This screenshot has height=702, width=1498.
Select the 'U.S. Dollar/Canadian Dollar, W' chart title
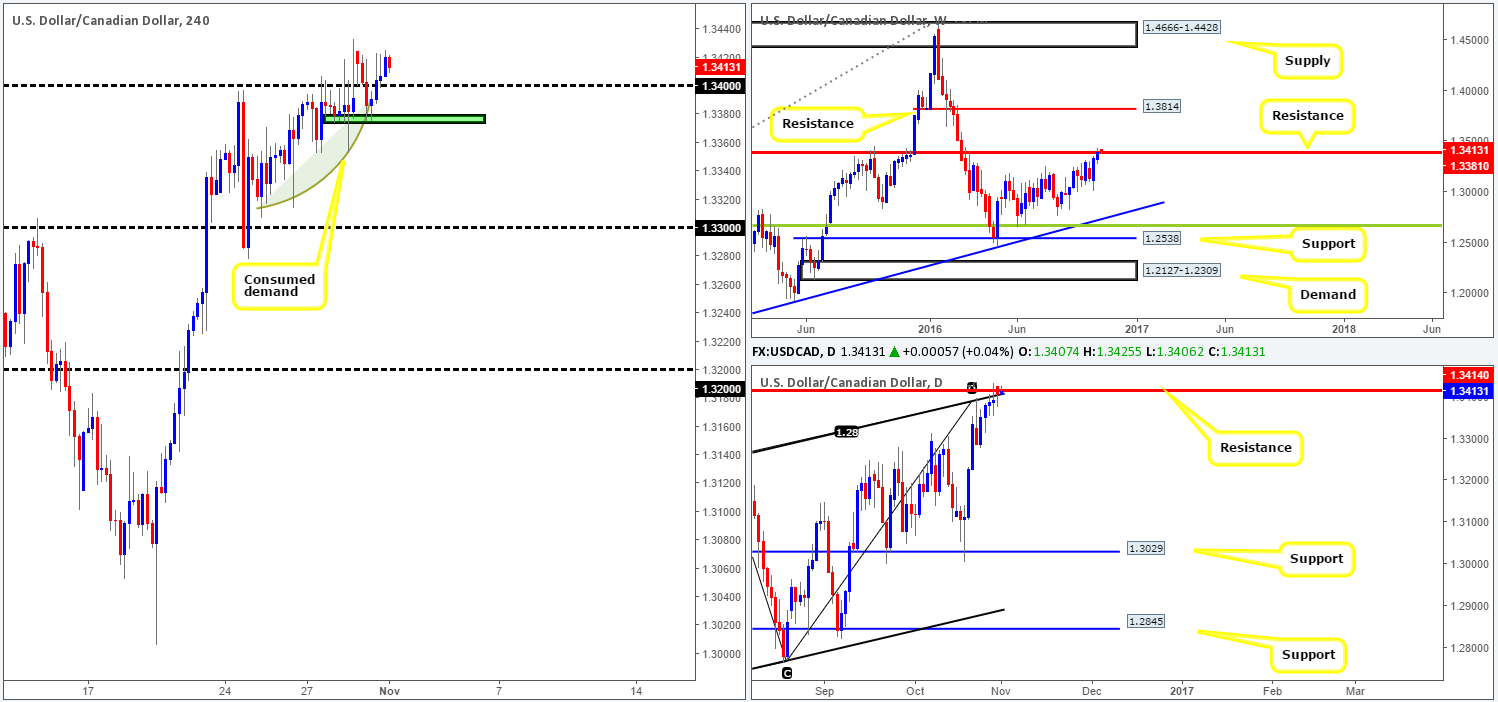(853, 19)
